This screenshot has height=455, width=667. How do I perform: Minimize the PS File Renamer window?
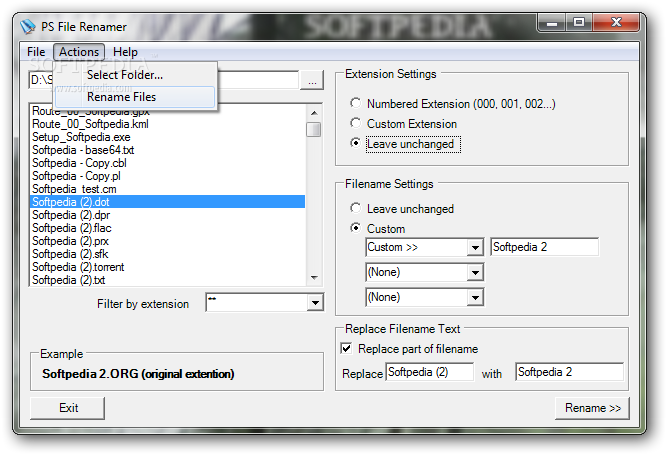552,23
